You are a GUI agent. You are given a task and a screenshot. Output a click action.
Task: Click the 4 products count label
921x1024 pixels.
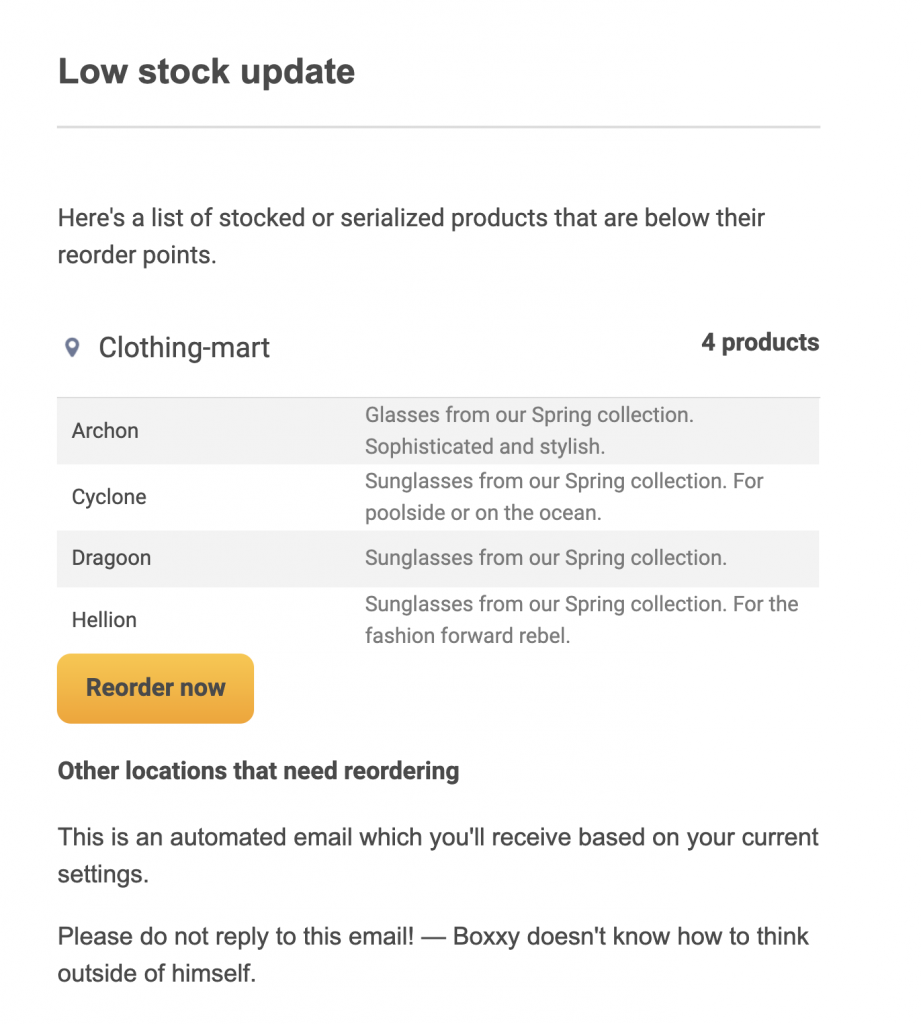(760, 342)
